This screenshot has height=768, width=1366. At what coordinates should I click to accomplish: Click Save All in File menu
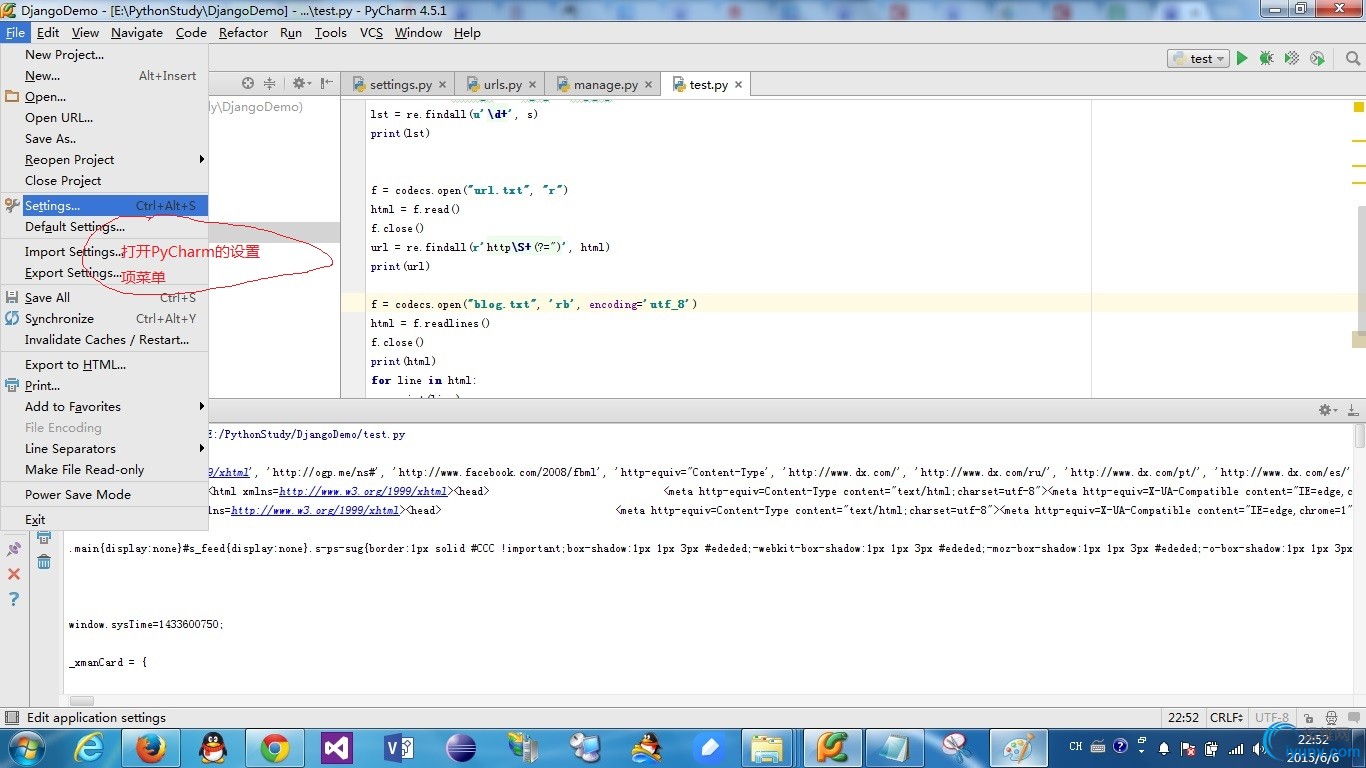point(104,298)
